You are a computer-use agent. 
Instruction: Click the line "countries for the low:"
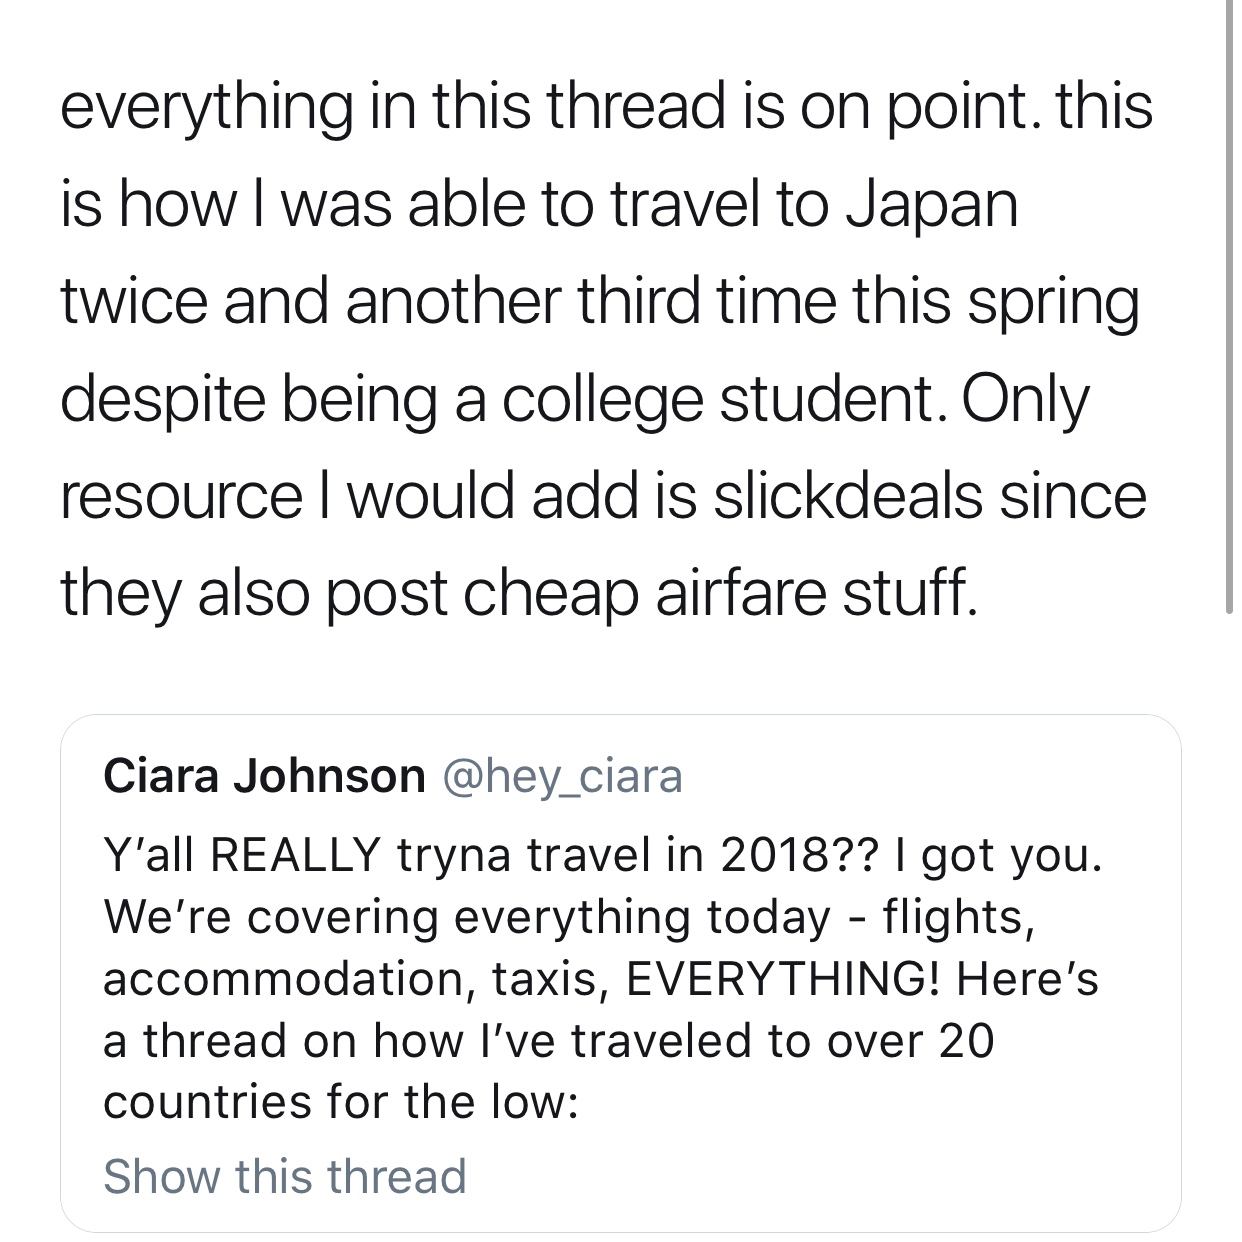click(341, 1101)
